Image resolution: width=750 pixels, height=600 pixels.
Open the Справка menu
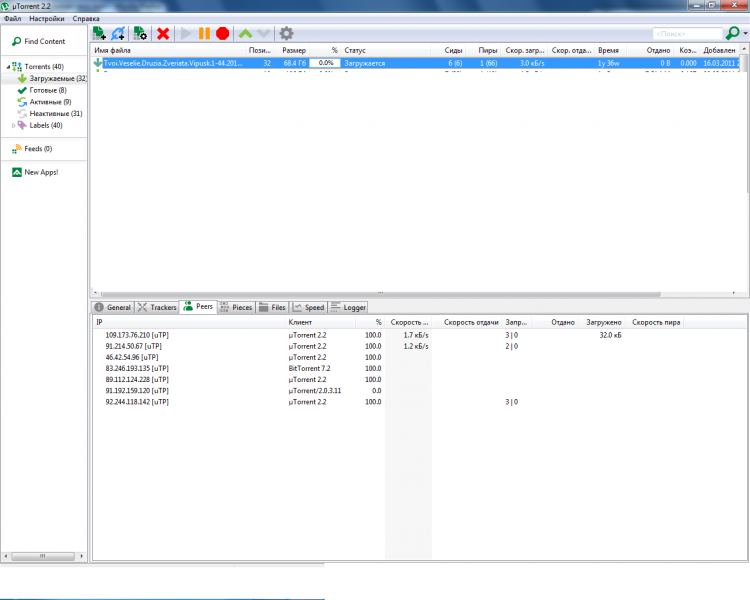pyautogui.click(x=86, y=19)
